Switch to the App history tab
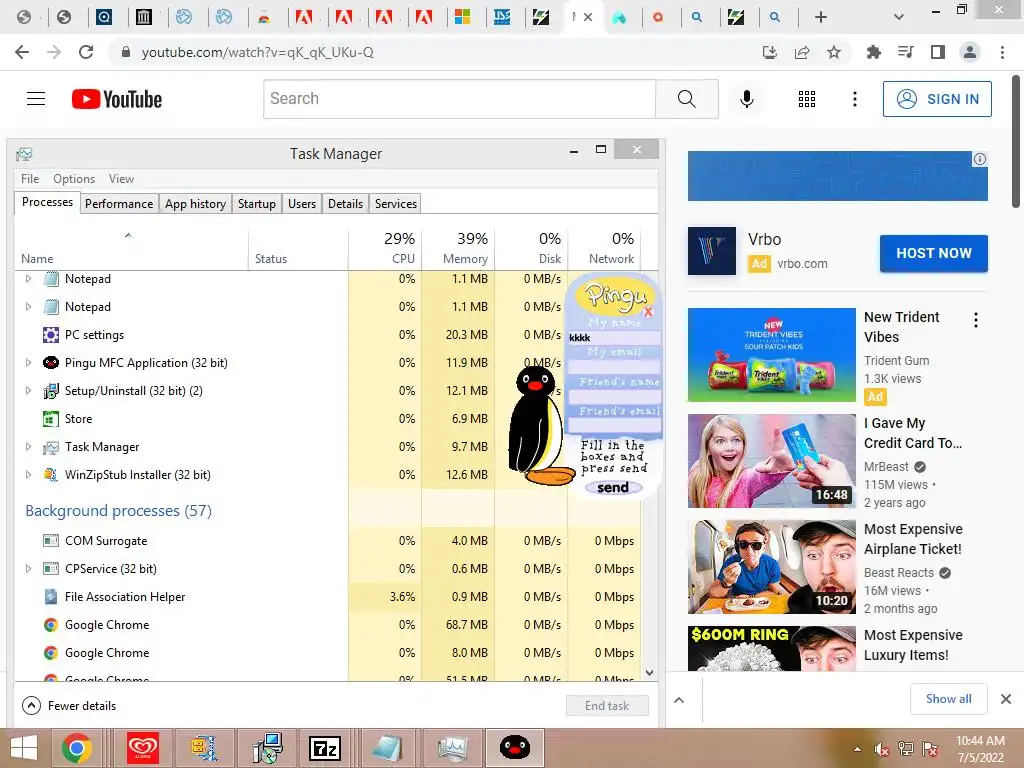This screenshot has height=768, width=1024. pyautogui.click(x=195, y=204)
